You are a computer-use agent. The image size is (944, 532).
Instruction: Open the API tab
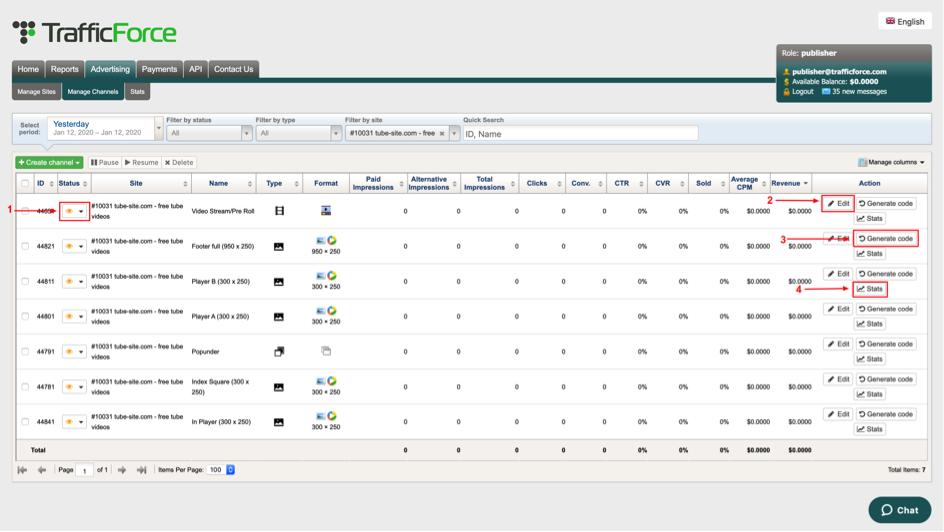click(195, 69)
